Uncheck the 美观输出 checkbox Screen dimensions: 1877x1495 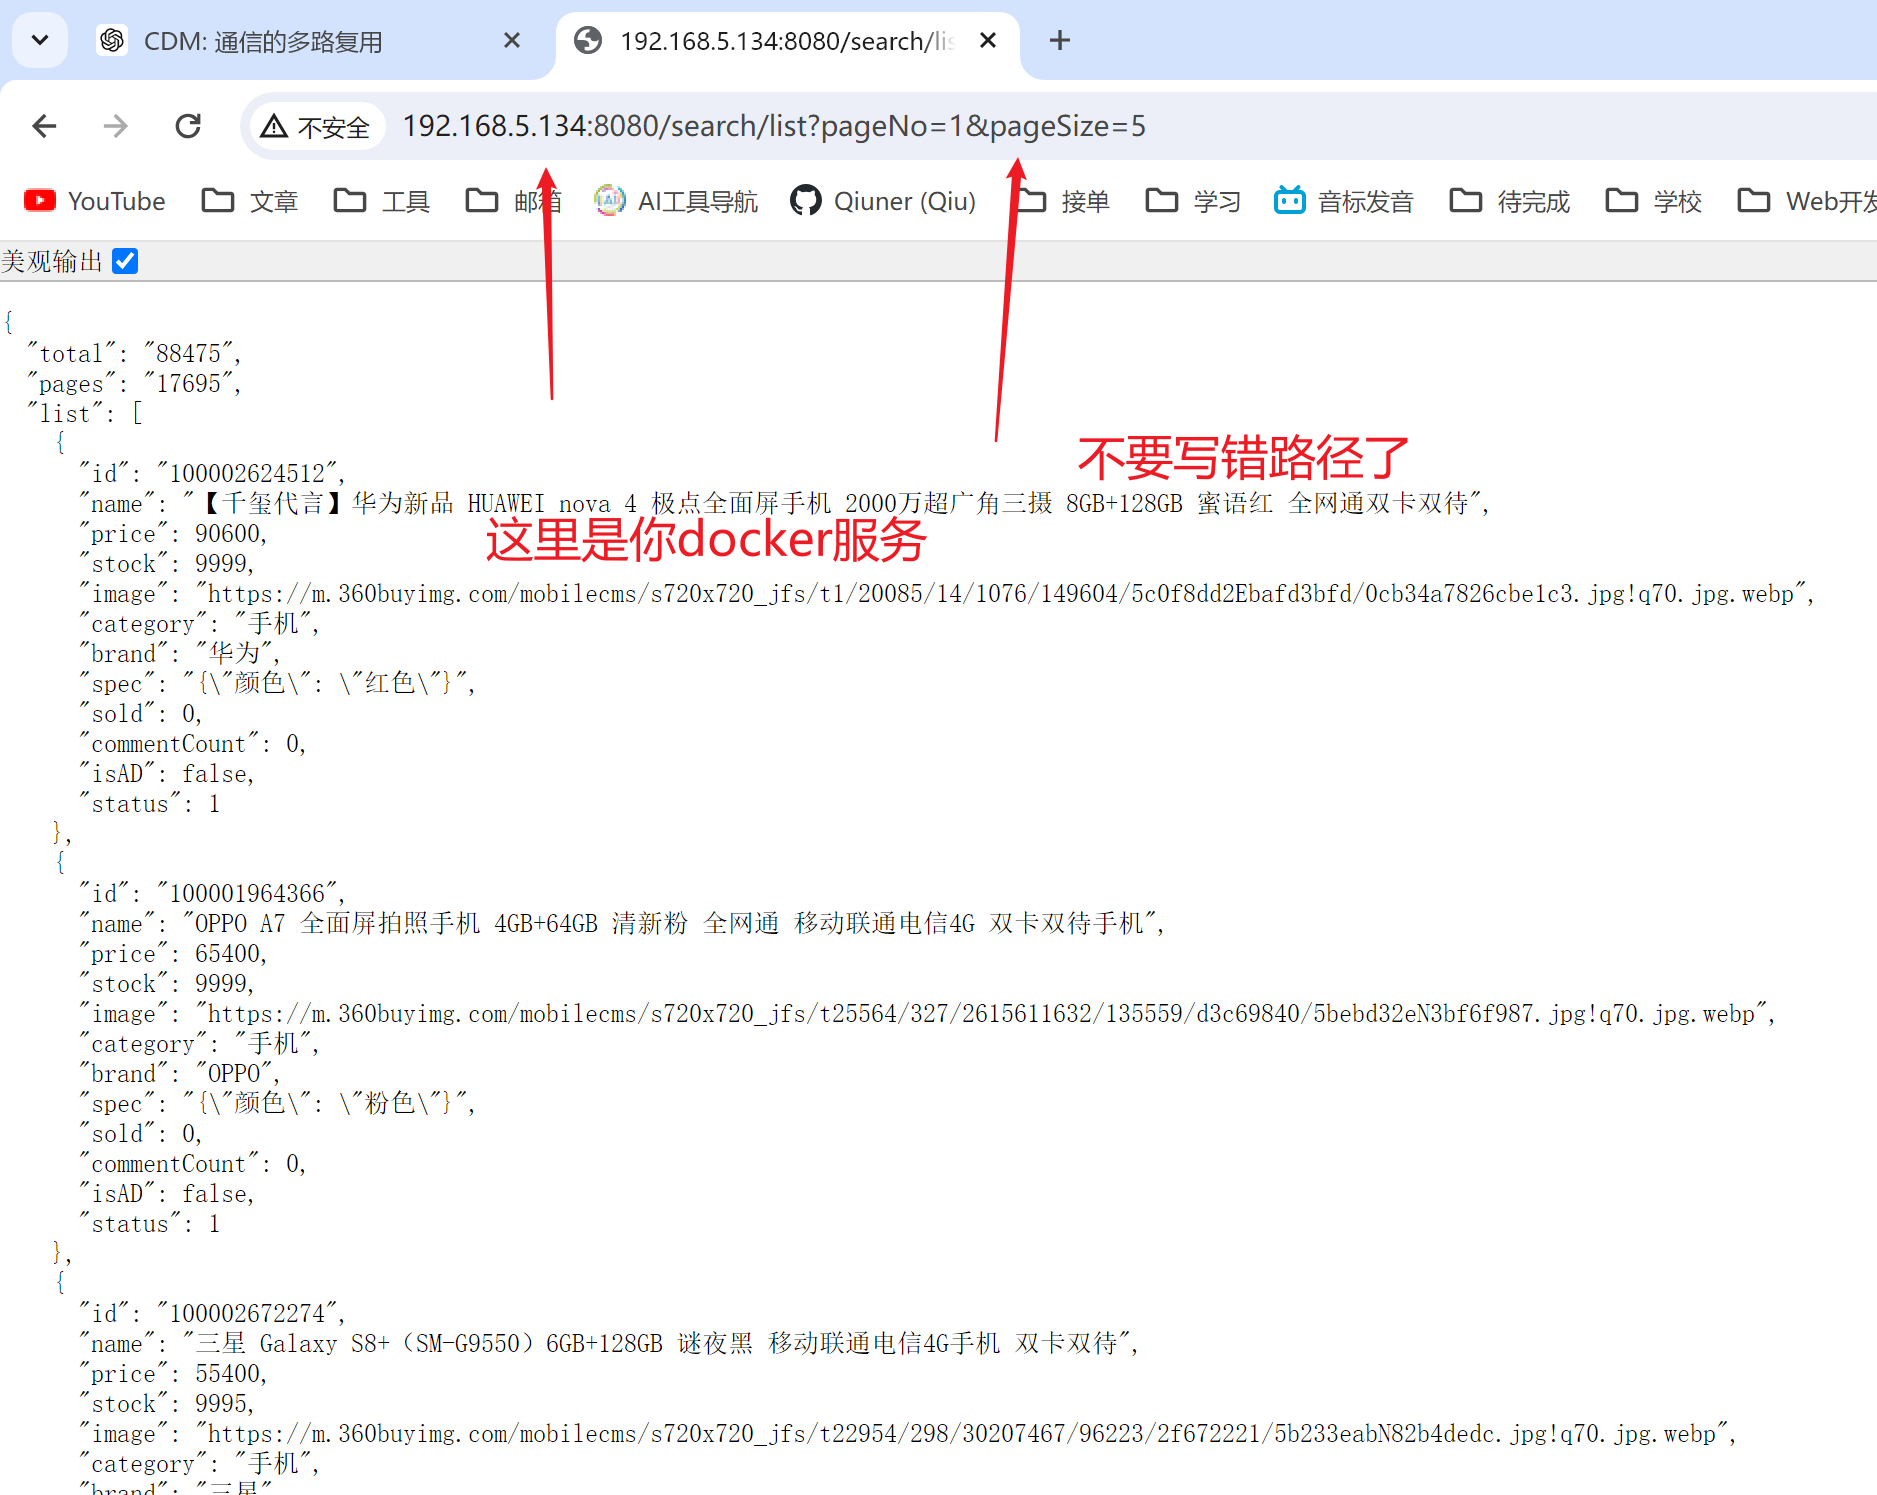(x=125, y=261)
